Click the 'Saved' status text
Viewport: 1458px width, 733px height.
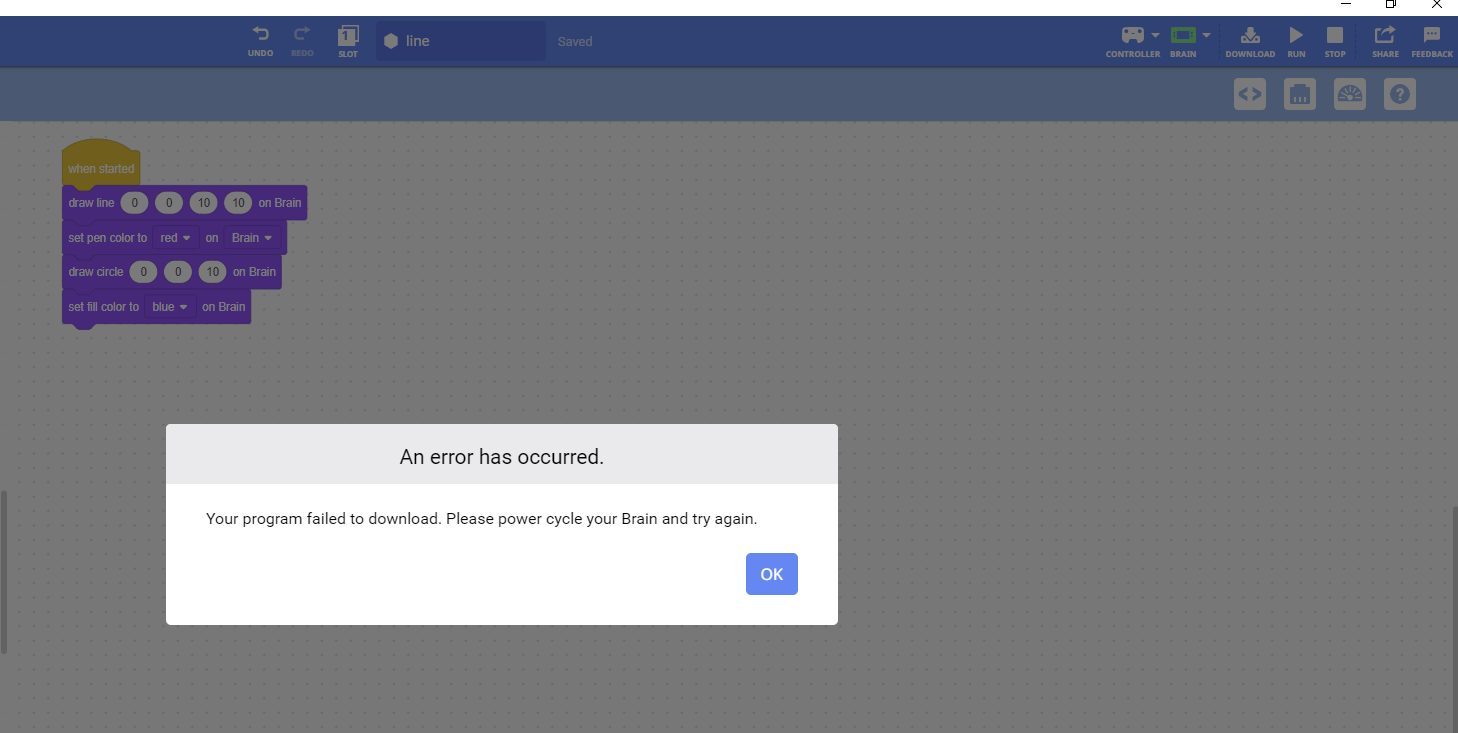point(575,41)
